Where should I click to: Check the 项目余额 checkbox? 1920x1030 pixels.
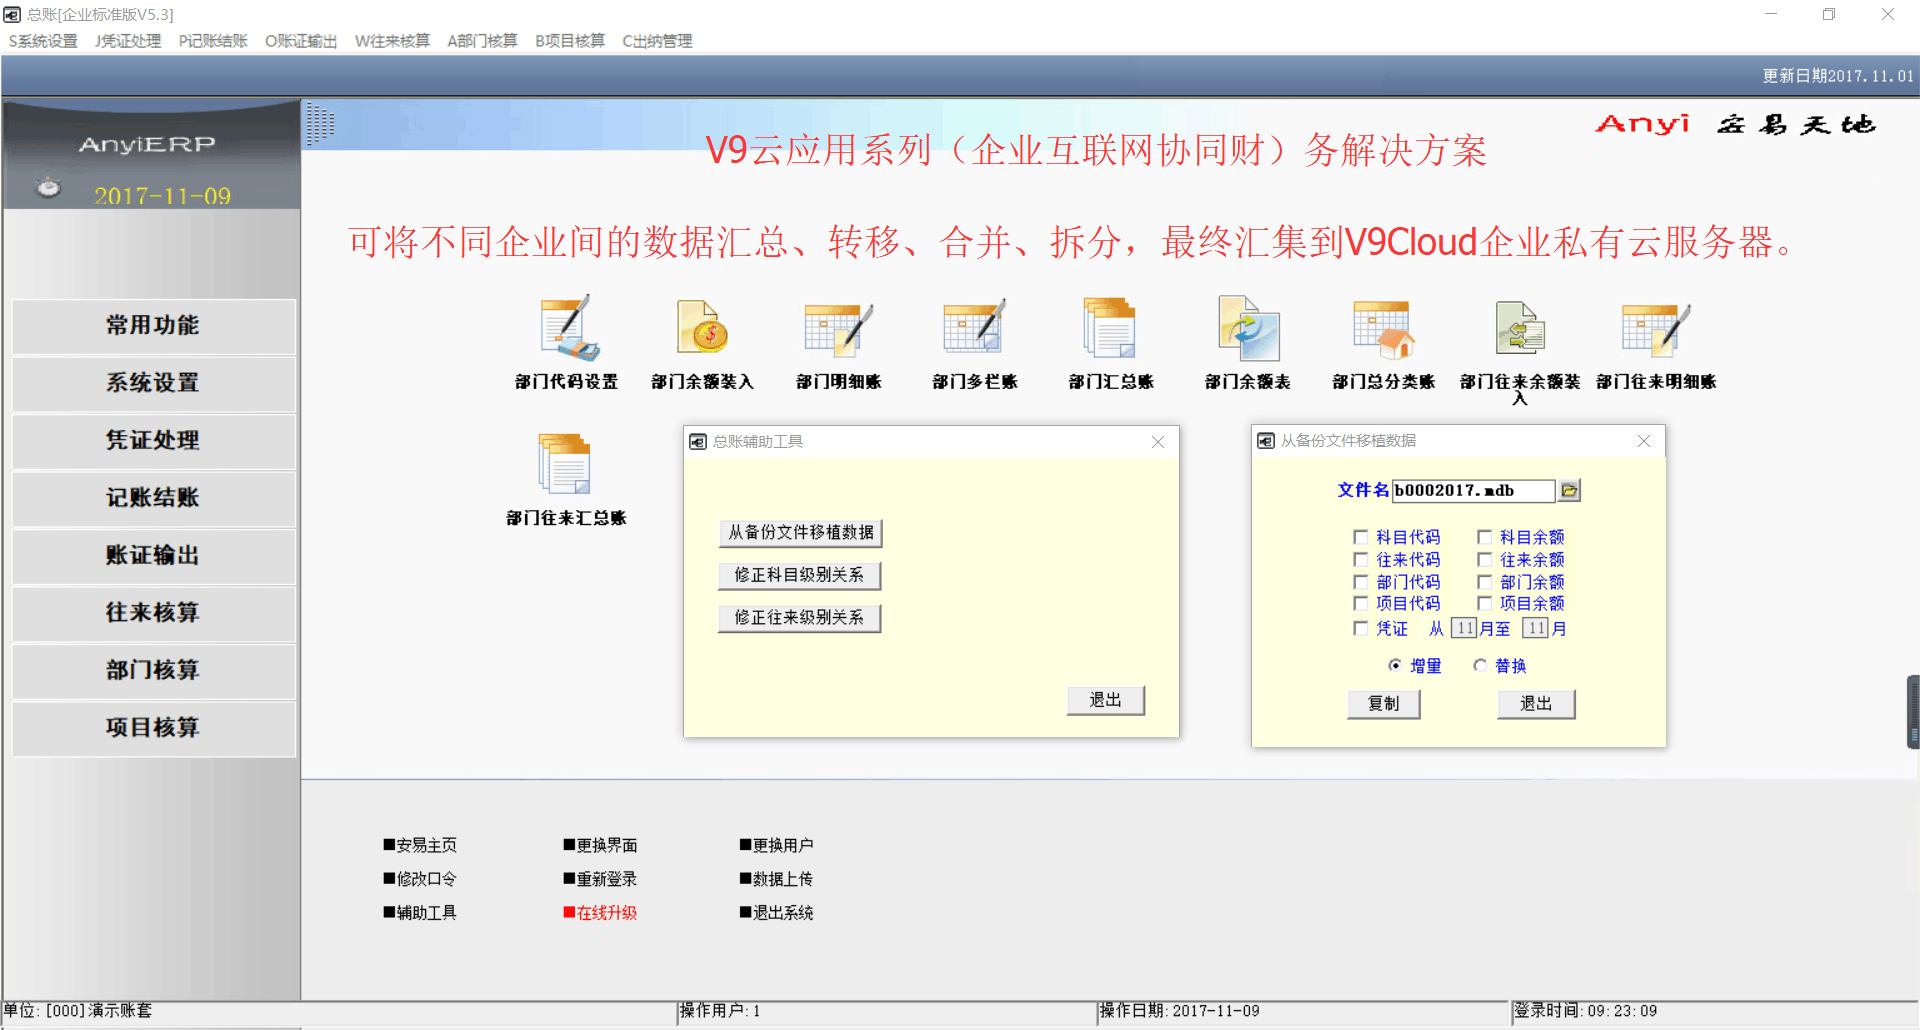1485,603
